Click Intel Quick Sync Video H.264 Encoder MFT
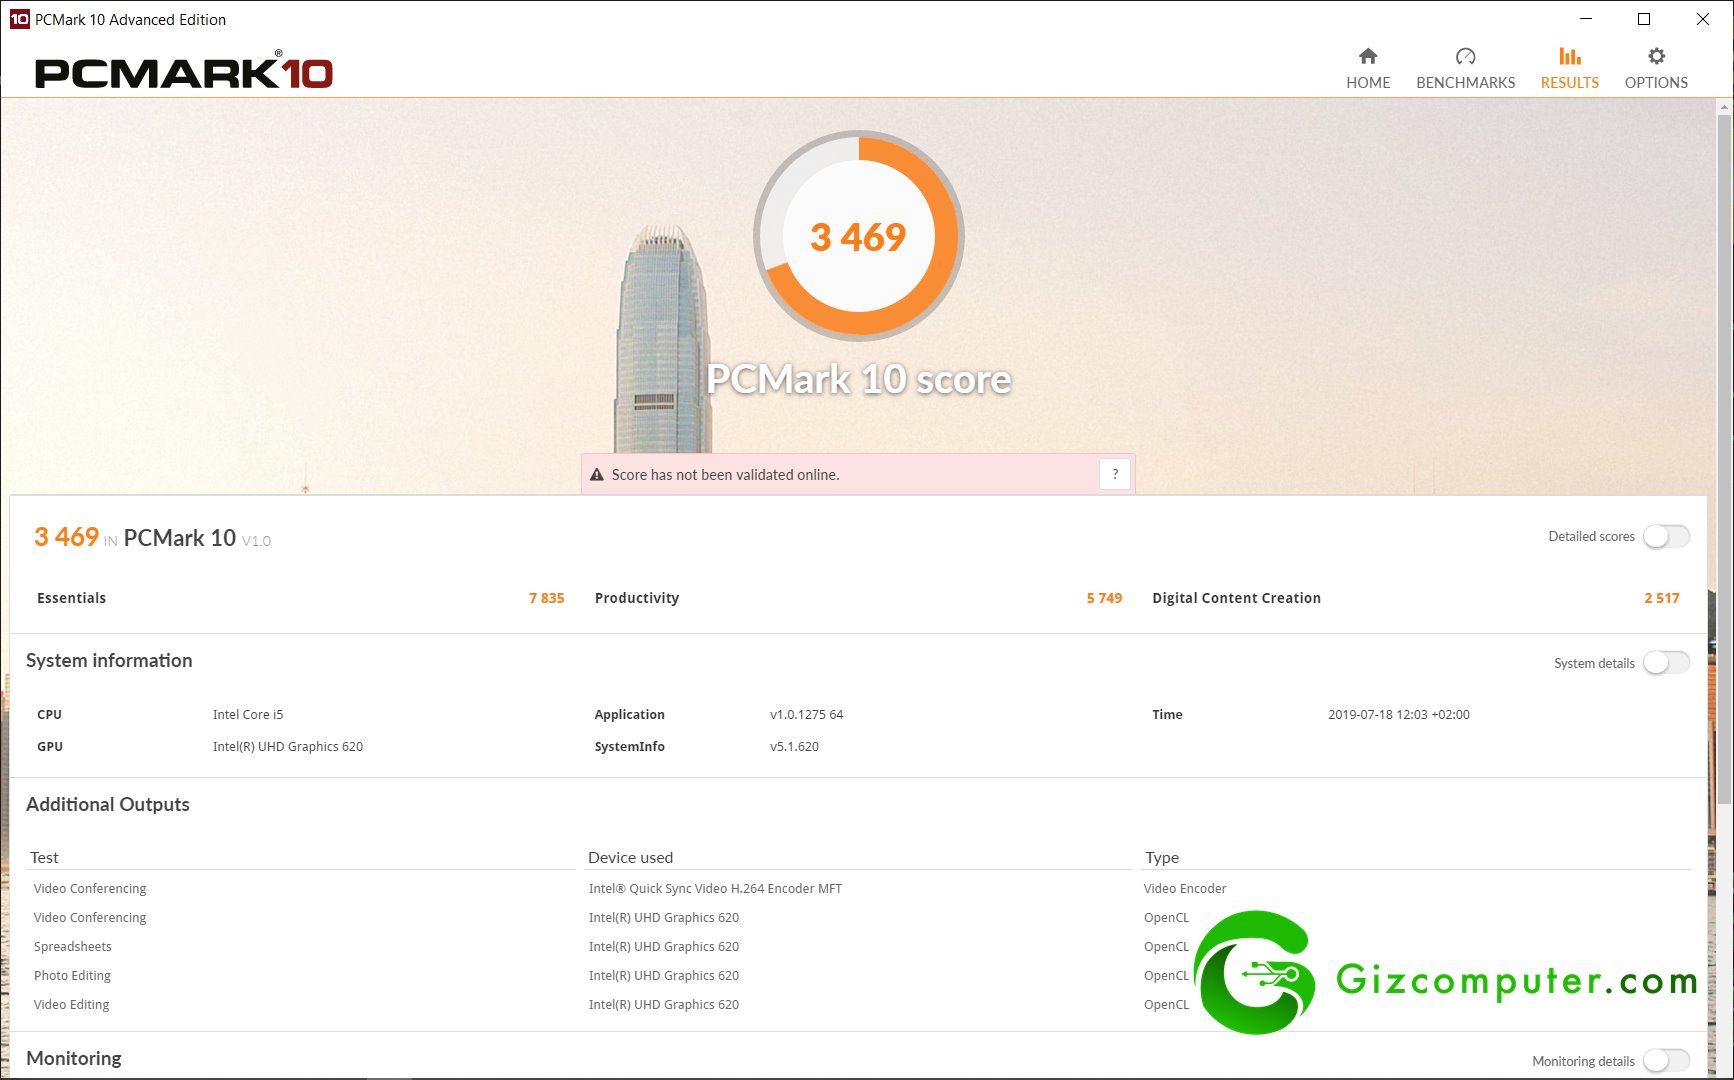The height and width of the screenshot is (1080, 1734). pyautogui.click(x=715, y=888)
